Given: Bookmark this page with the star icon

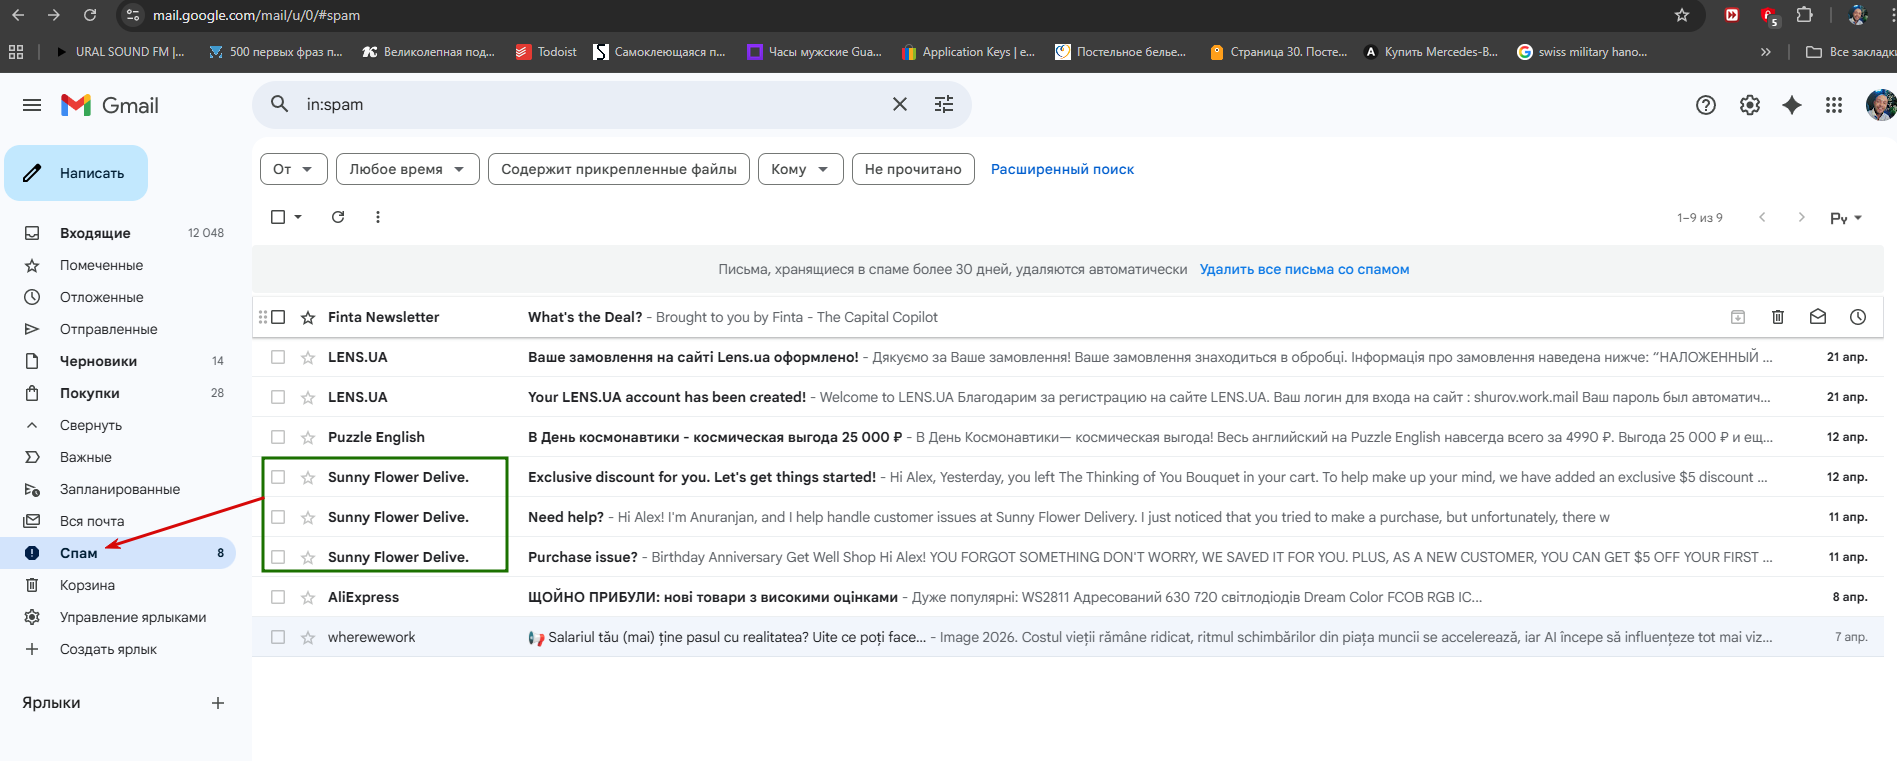Looking at the screenshot, I should (x=1682, y=15).
